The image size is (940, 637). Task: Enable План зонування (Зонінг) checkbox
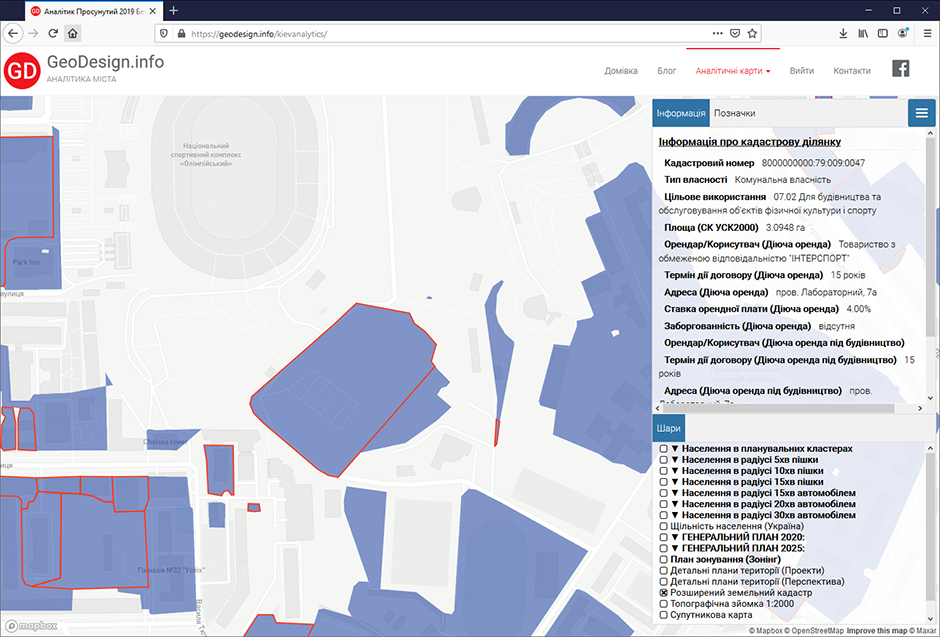click(664, 557)
